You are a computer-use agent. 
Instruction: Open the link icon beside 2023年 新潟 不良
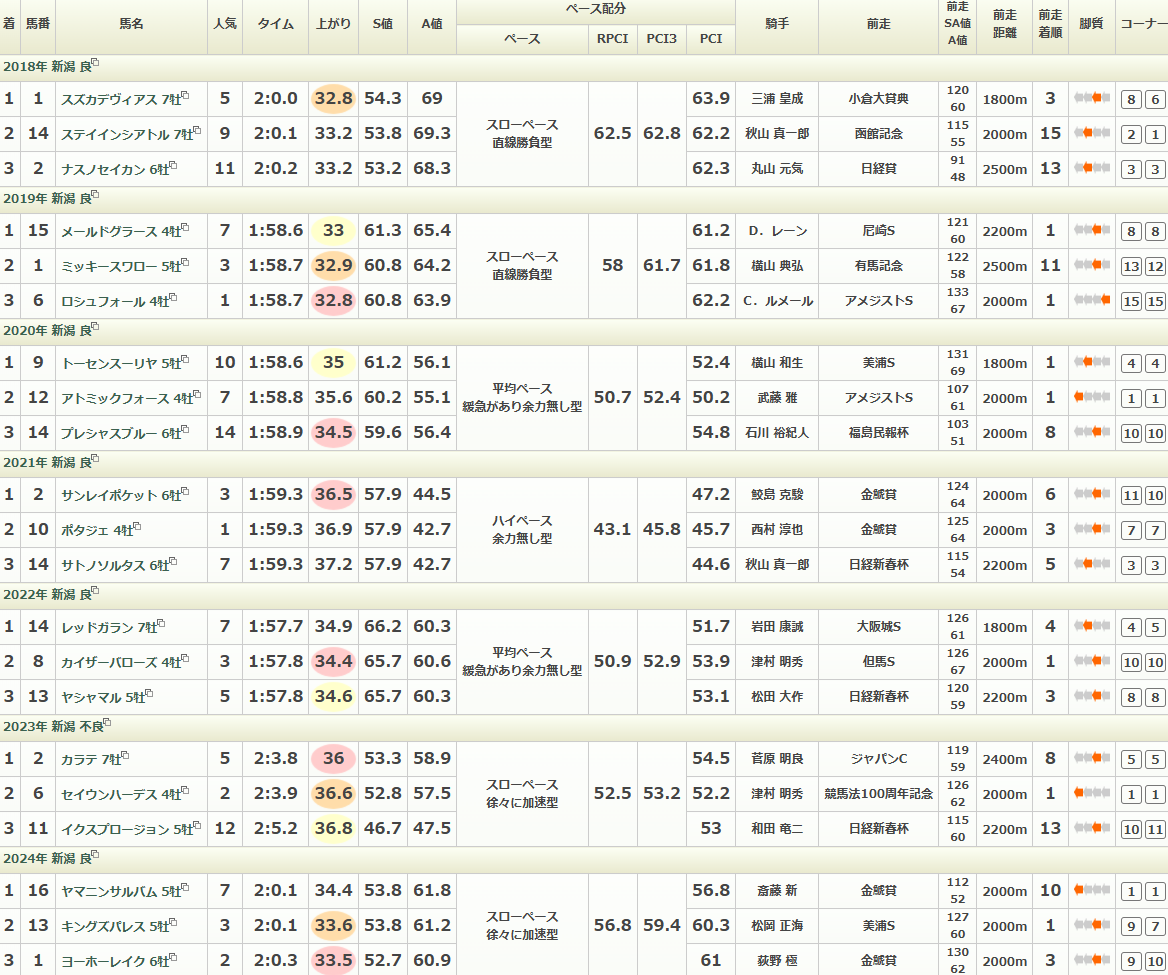pyautogui.click(x=107, y=722)
